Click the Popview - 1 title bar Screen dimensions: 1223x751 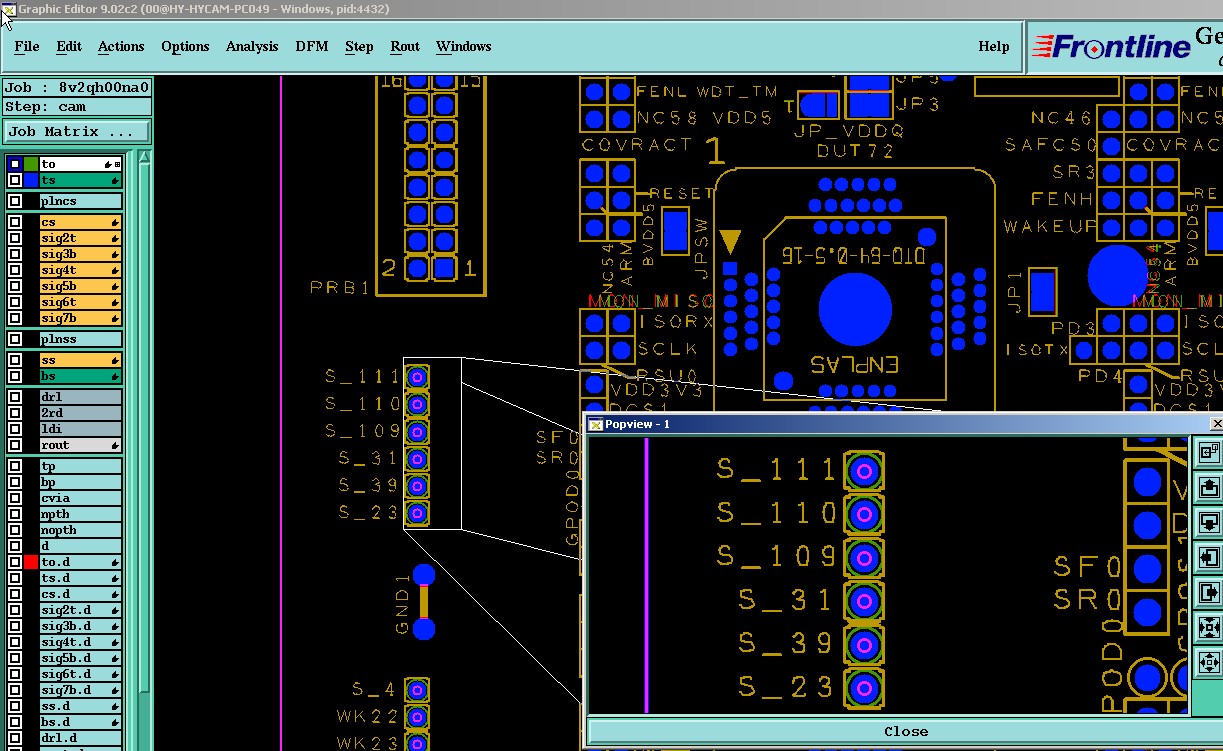coord(896,424)
